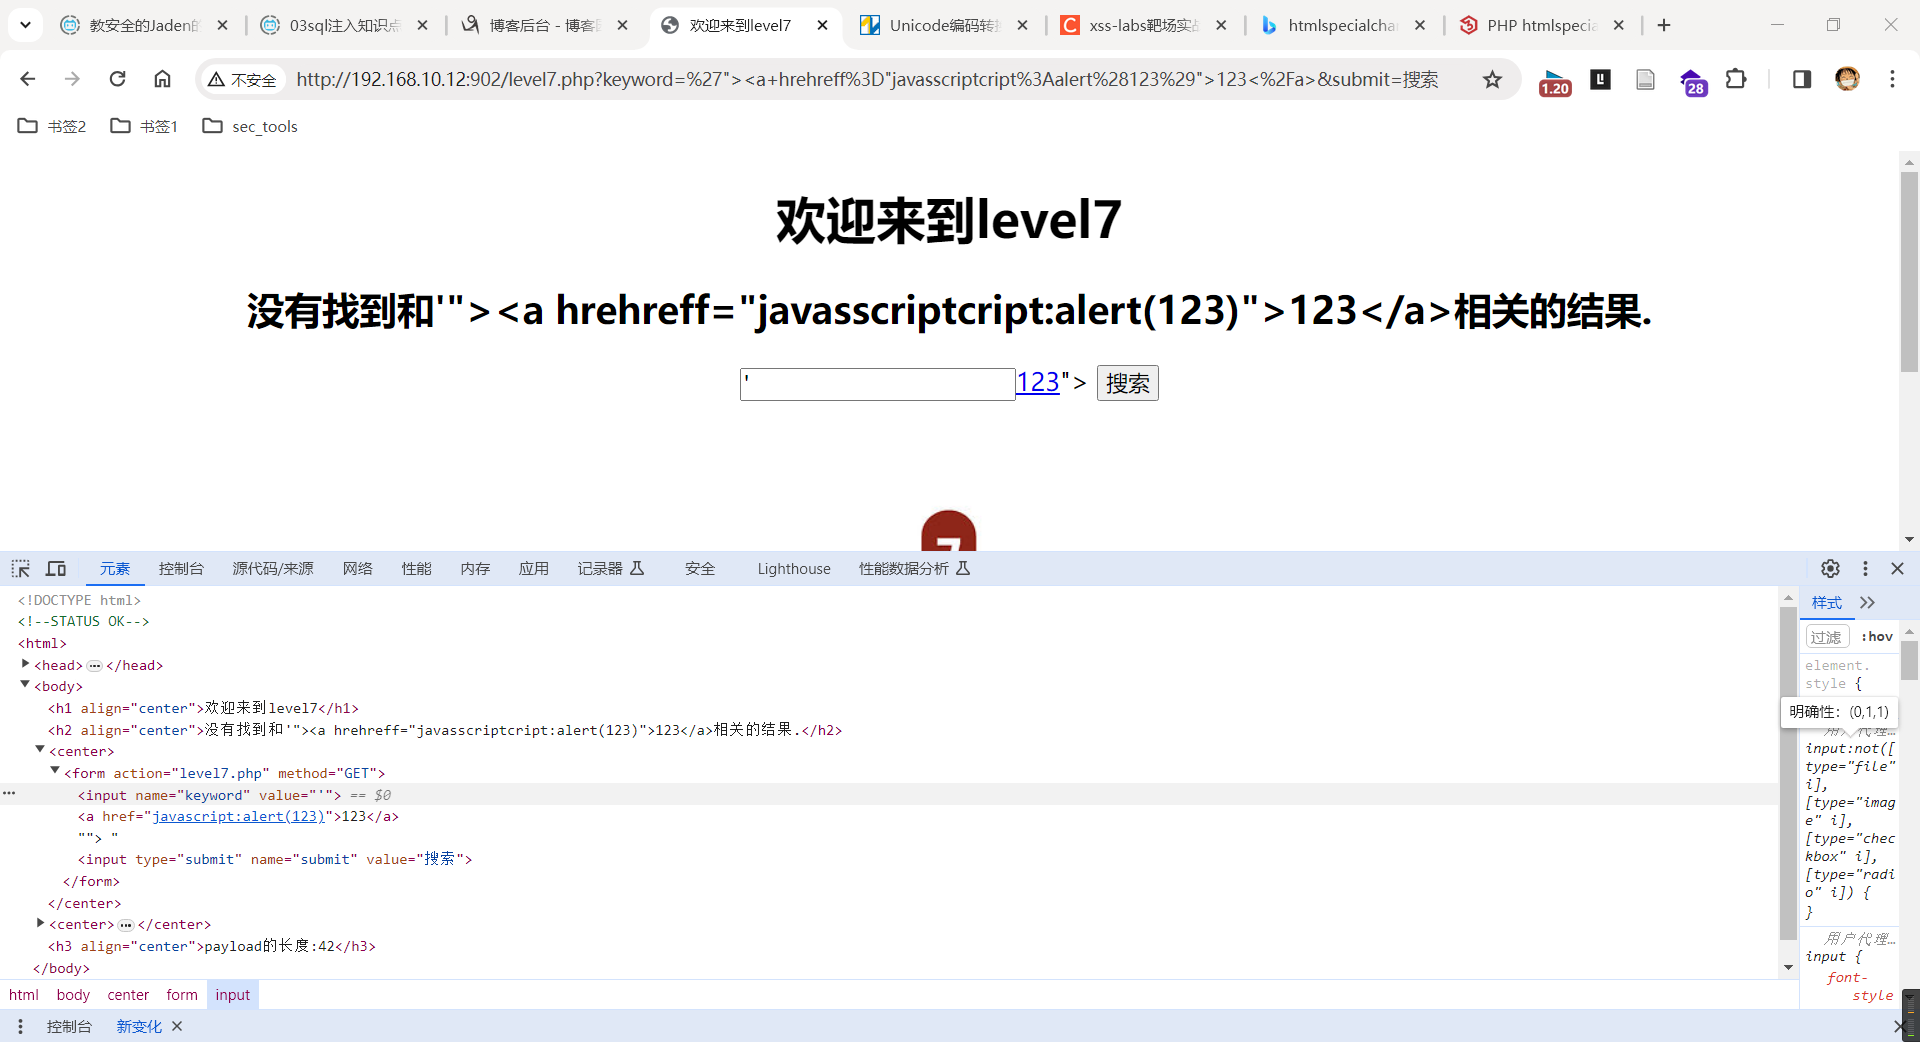The width and height of the screenshot is (1920, 1042).
Task: Click the browser forward arrow
Action: tap(72, 79)
